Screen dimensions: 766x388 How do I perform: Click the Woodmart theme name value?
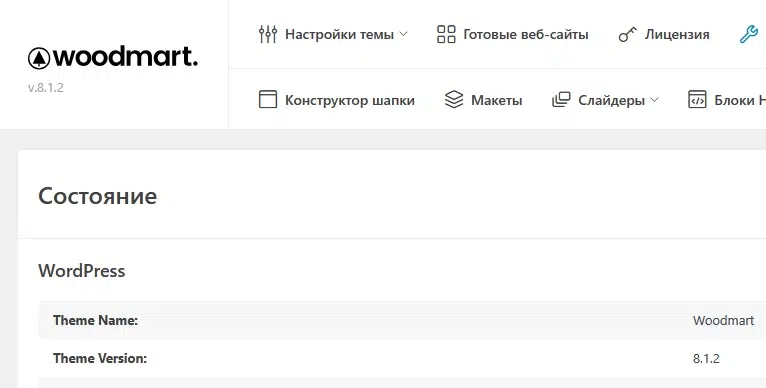(x=723, y=321)
